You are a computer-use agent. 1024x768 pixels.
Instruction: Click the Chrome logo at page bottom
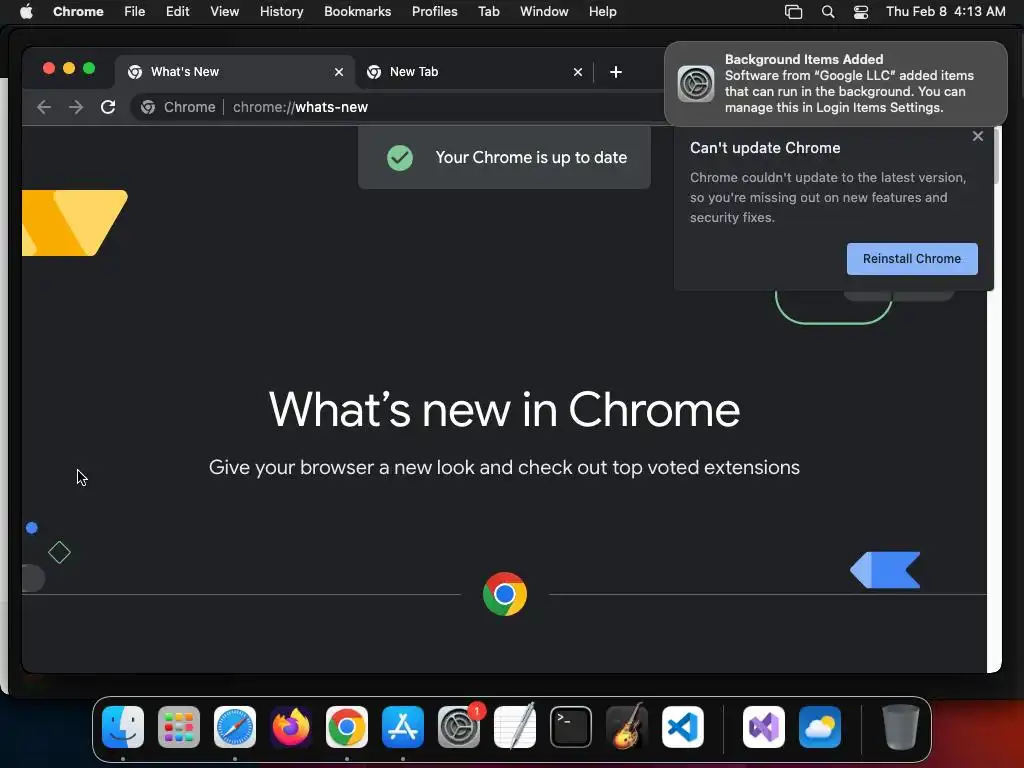(505, 594)
